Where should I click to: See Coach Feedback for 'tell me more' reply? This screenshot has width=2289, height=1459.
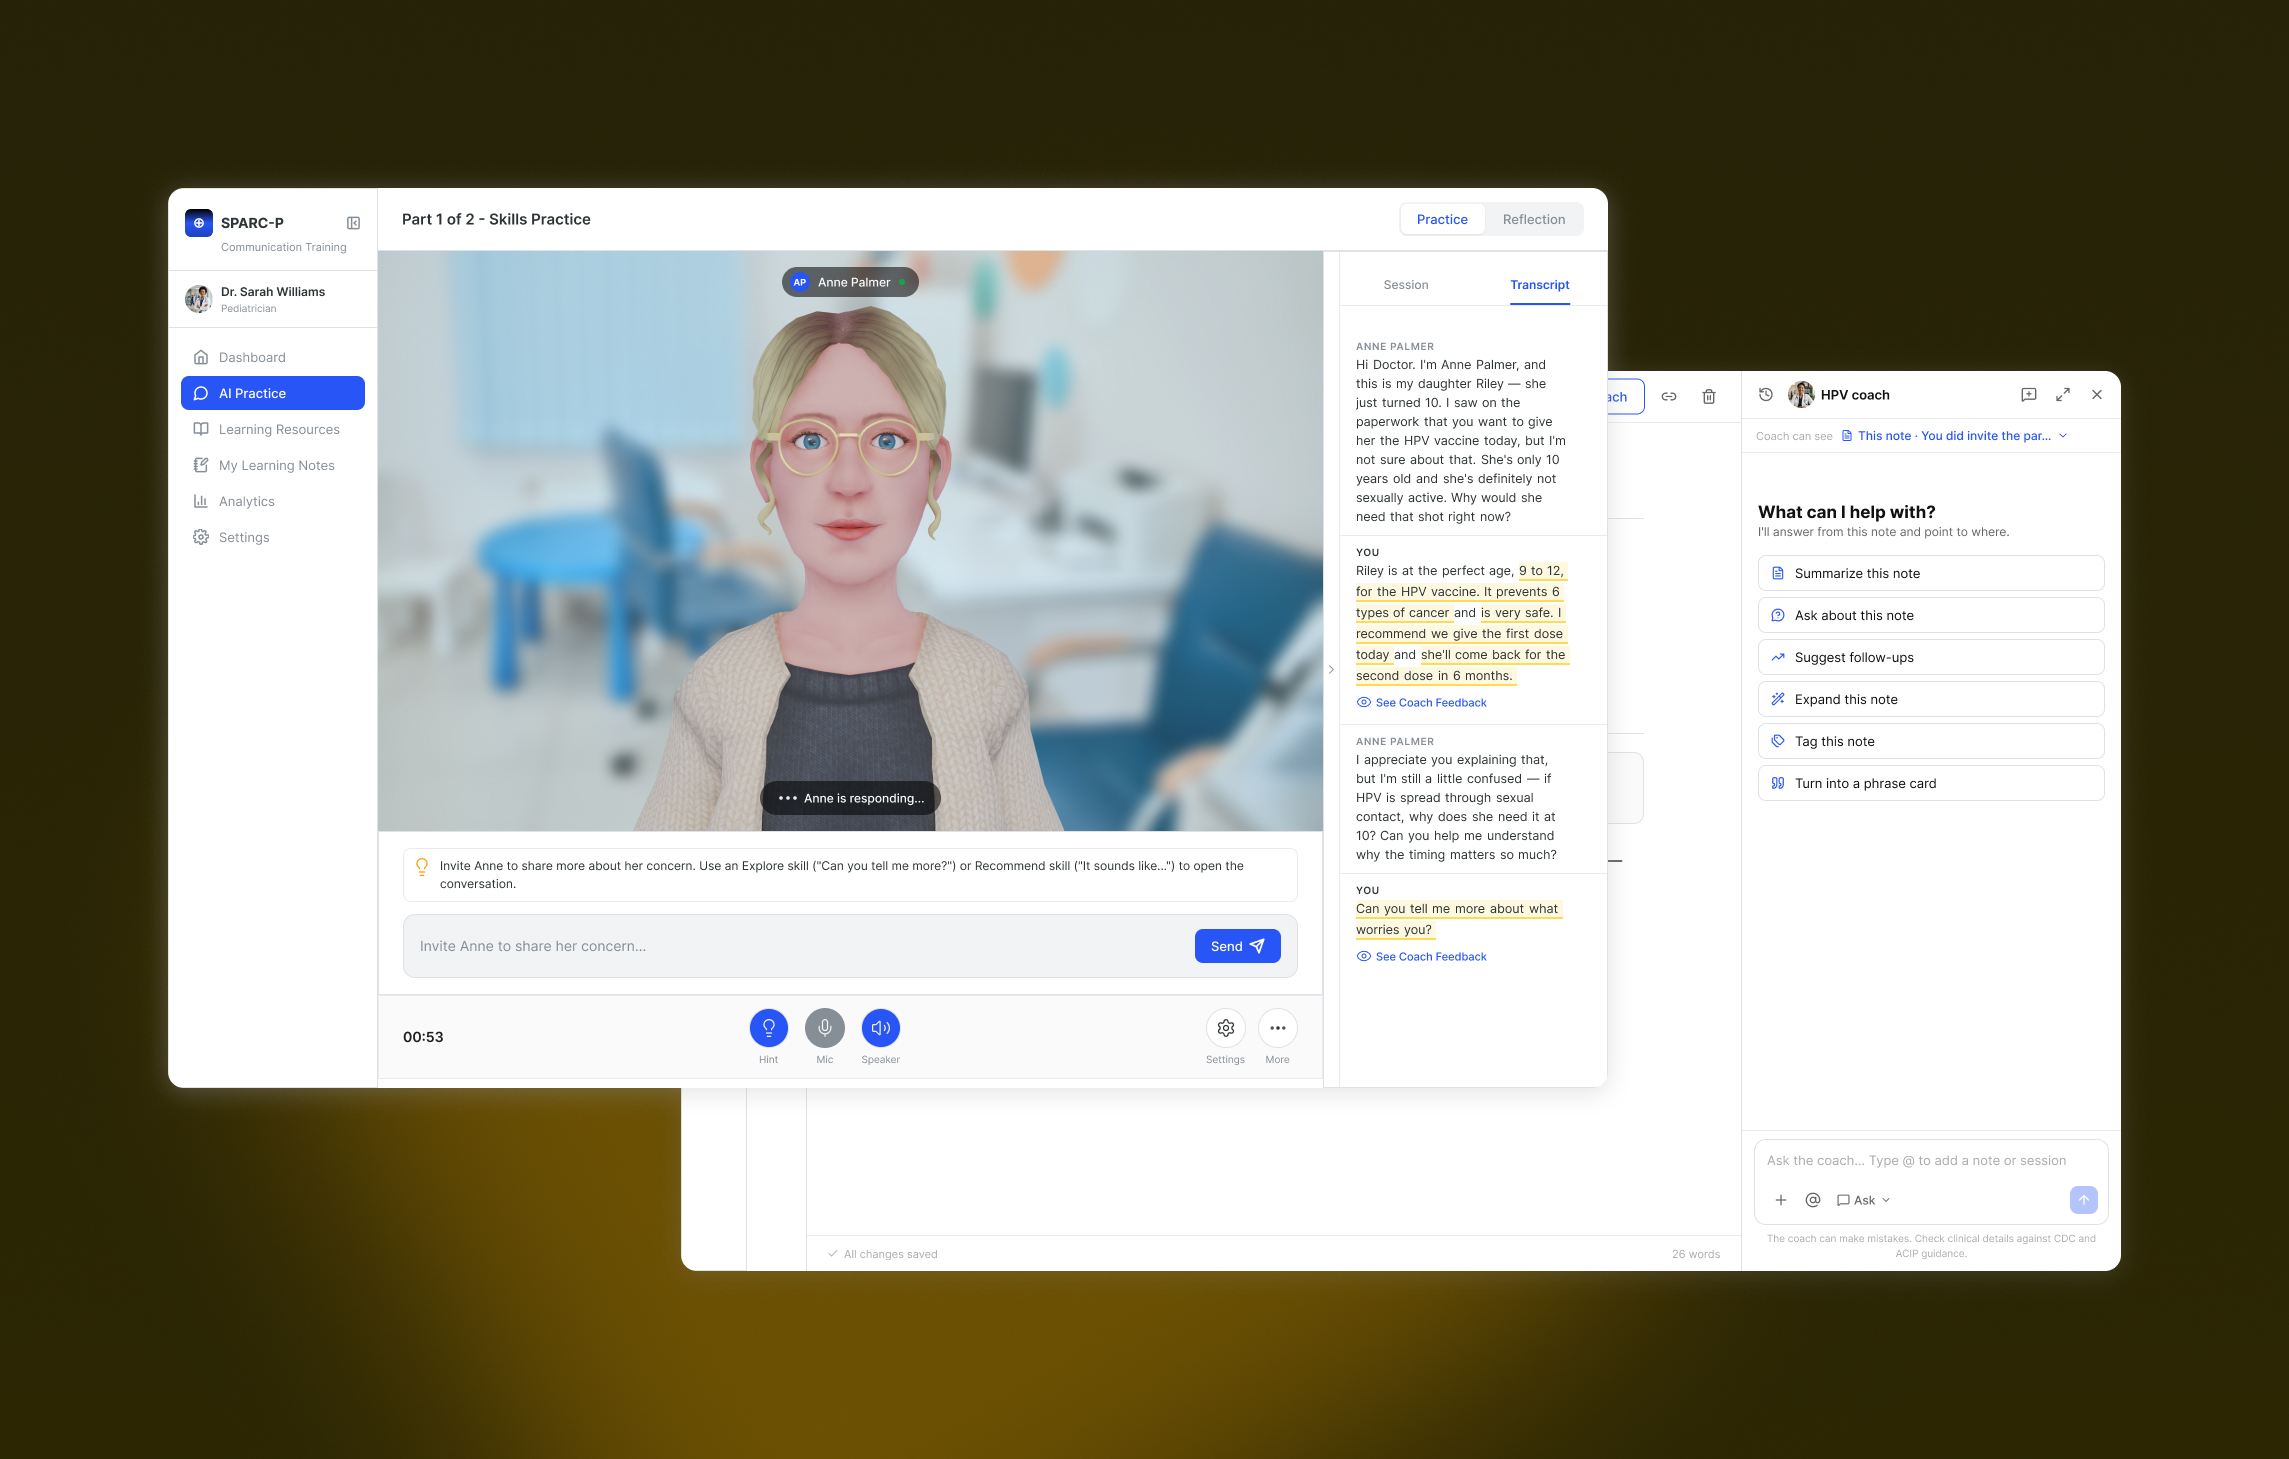point(1421,957)
